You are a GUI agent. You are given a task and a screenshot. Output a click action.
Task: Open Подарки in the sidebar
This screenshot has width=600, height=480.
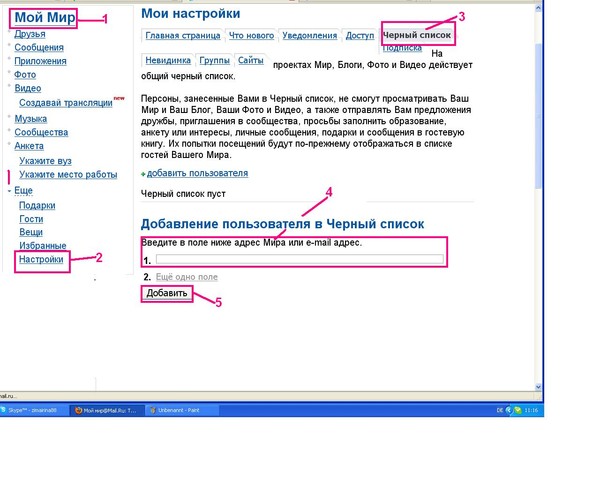click(37, 206)
